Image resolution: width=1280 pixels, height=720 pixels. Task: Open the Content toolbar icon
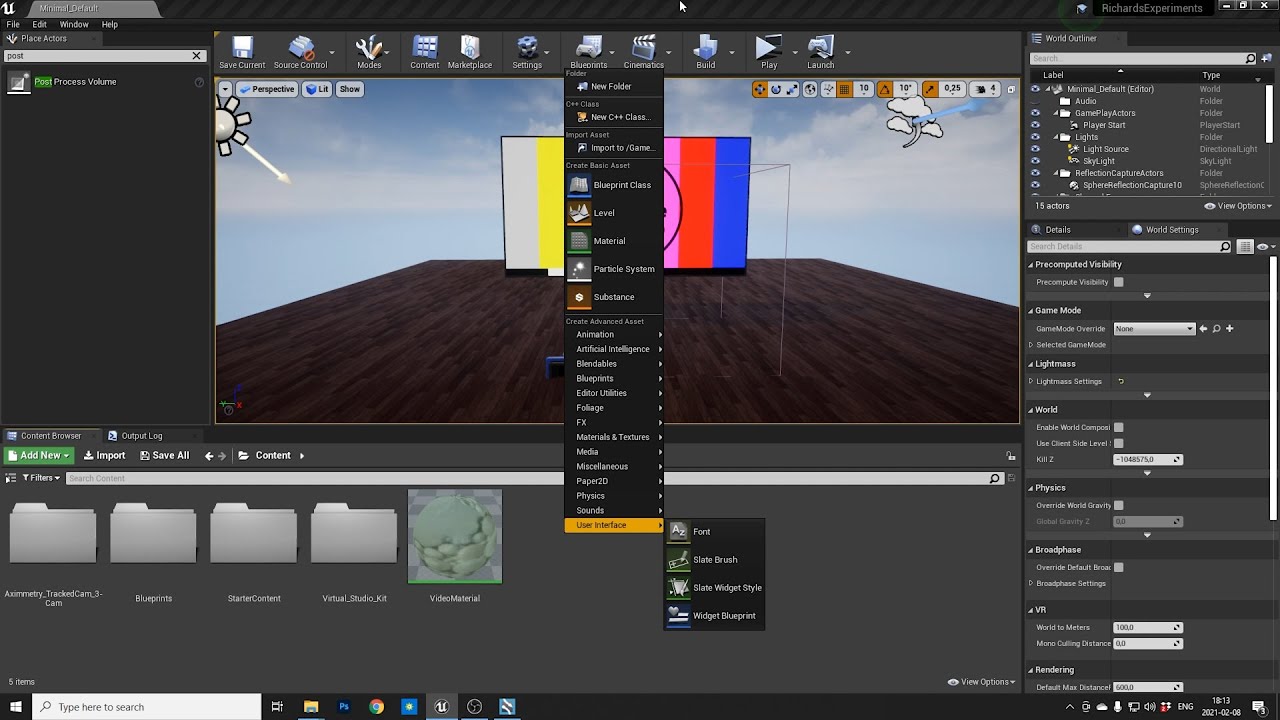[x=424, y=52]
